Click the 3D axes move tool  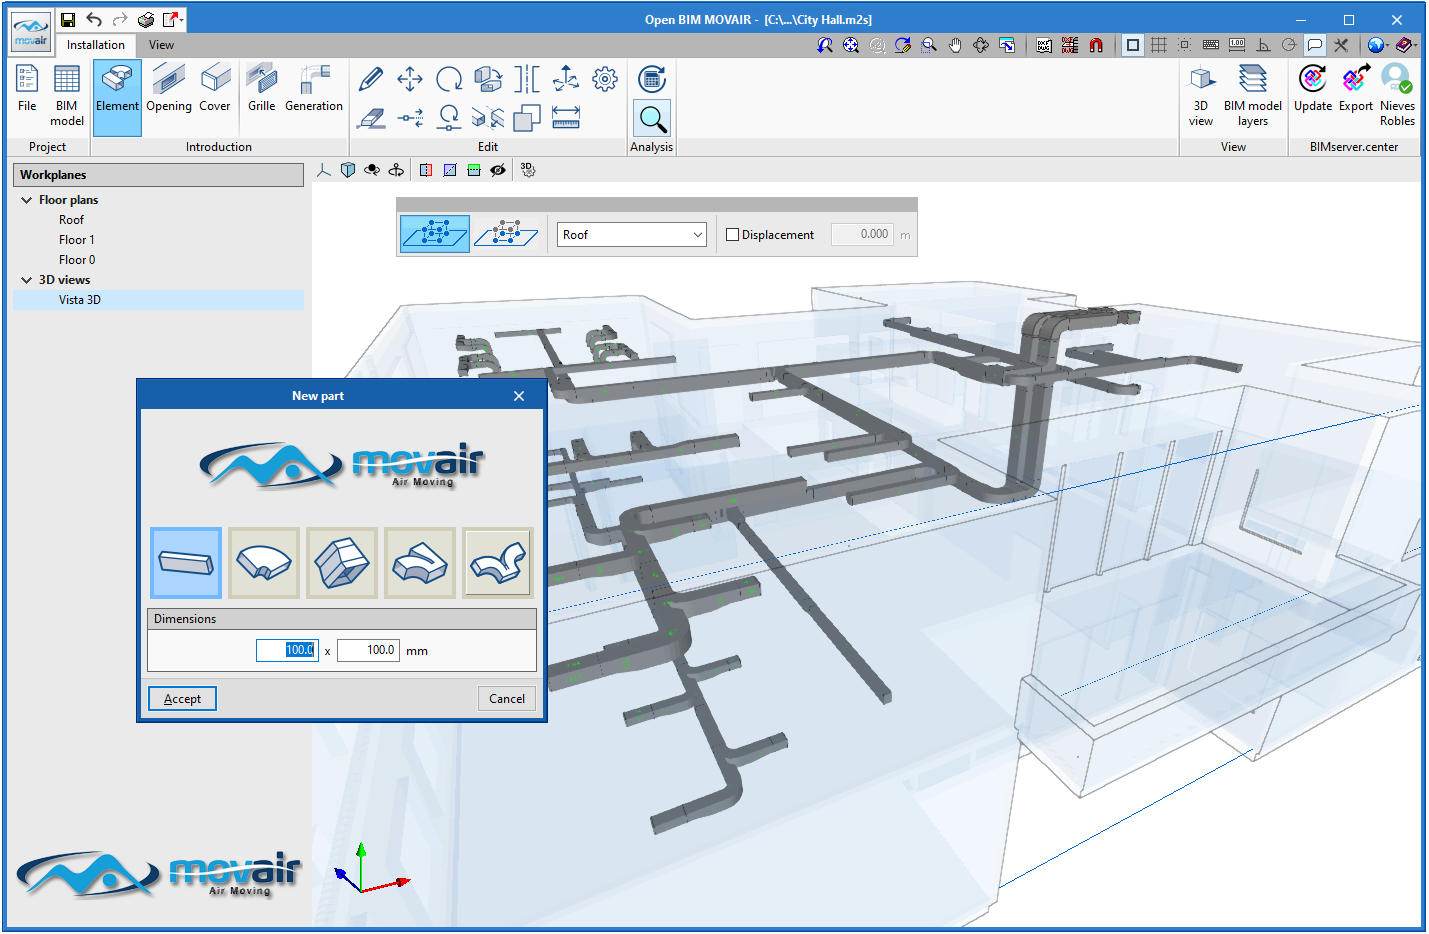[566, 79]
